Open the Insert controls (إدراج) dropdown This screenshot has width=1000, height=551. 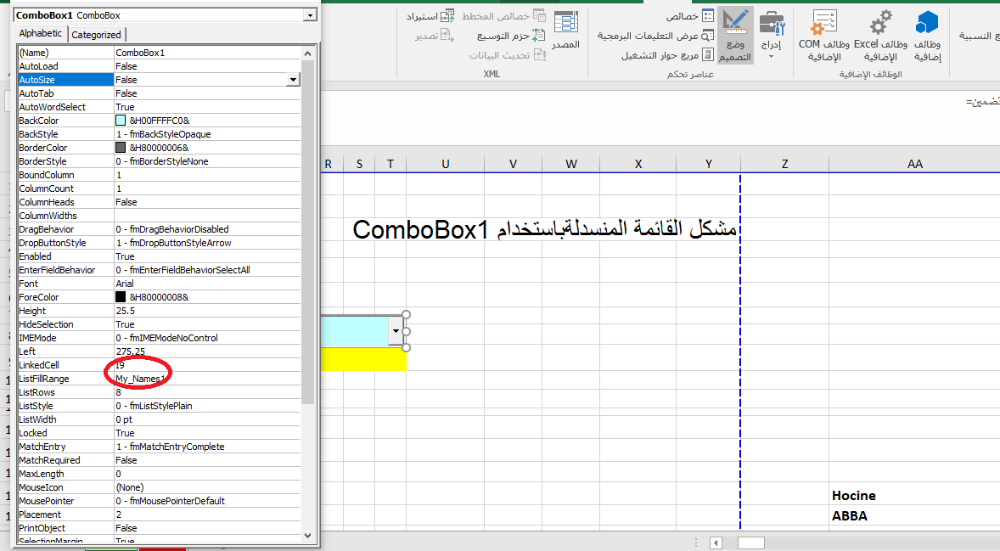coord(771,36)
